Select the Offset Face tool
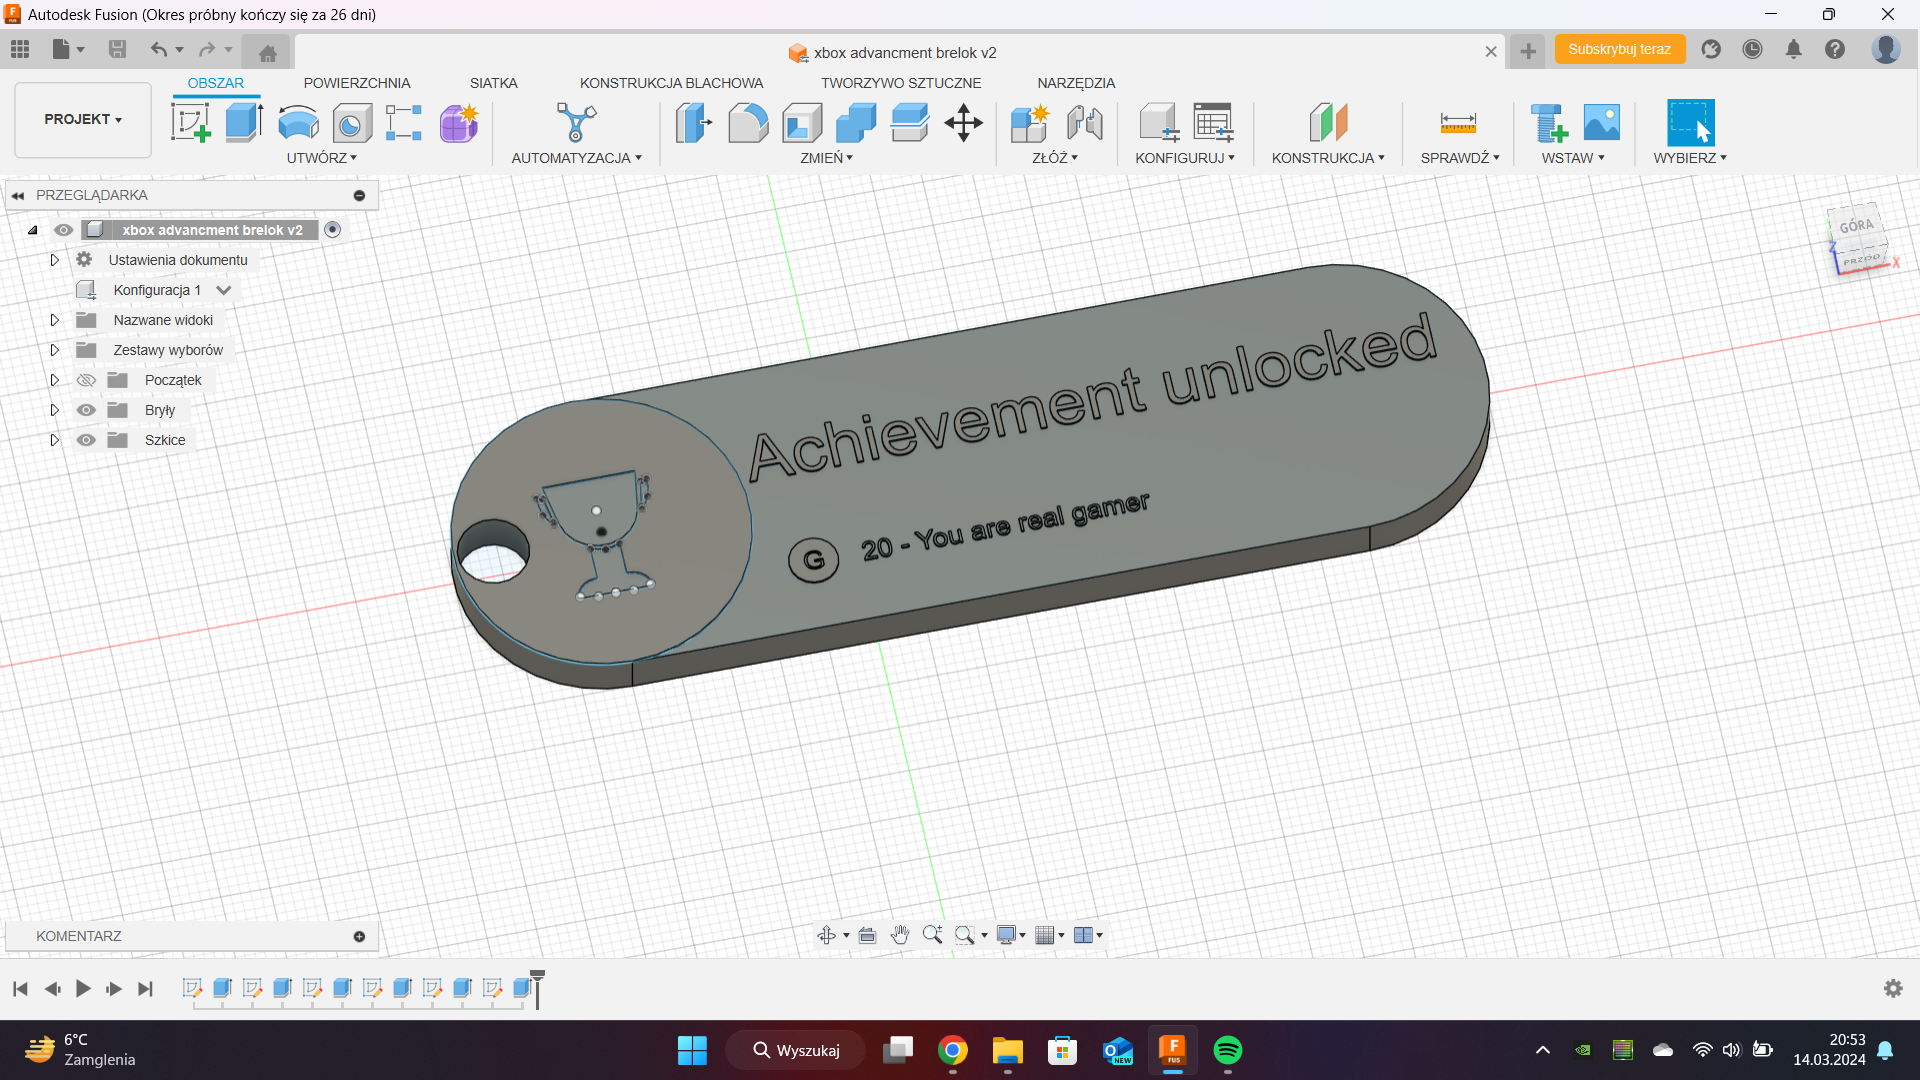This screenshot has height=1080, width=1920. coord(910,123)
